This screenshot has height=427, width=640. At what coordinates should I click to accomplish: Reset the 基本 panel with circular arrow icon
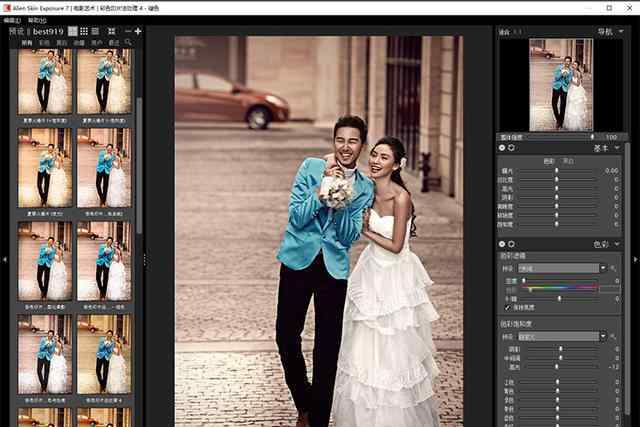click(511, 147)
